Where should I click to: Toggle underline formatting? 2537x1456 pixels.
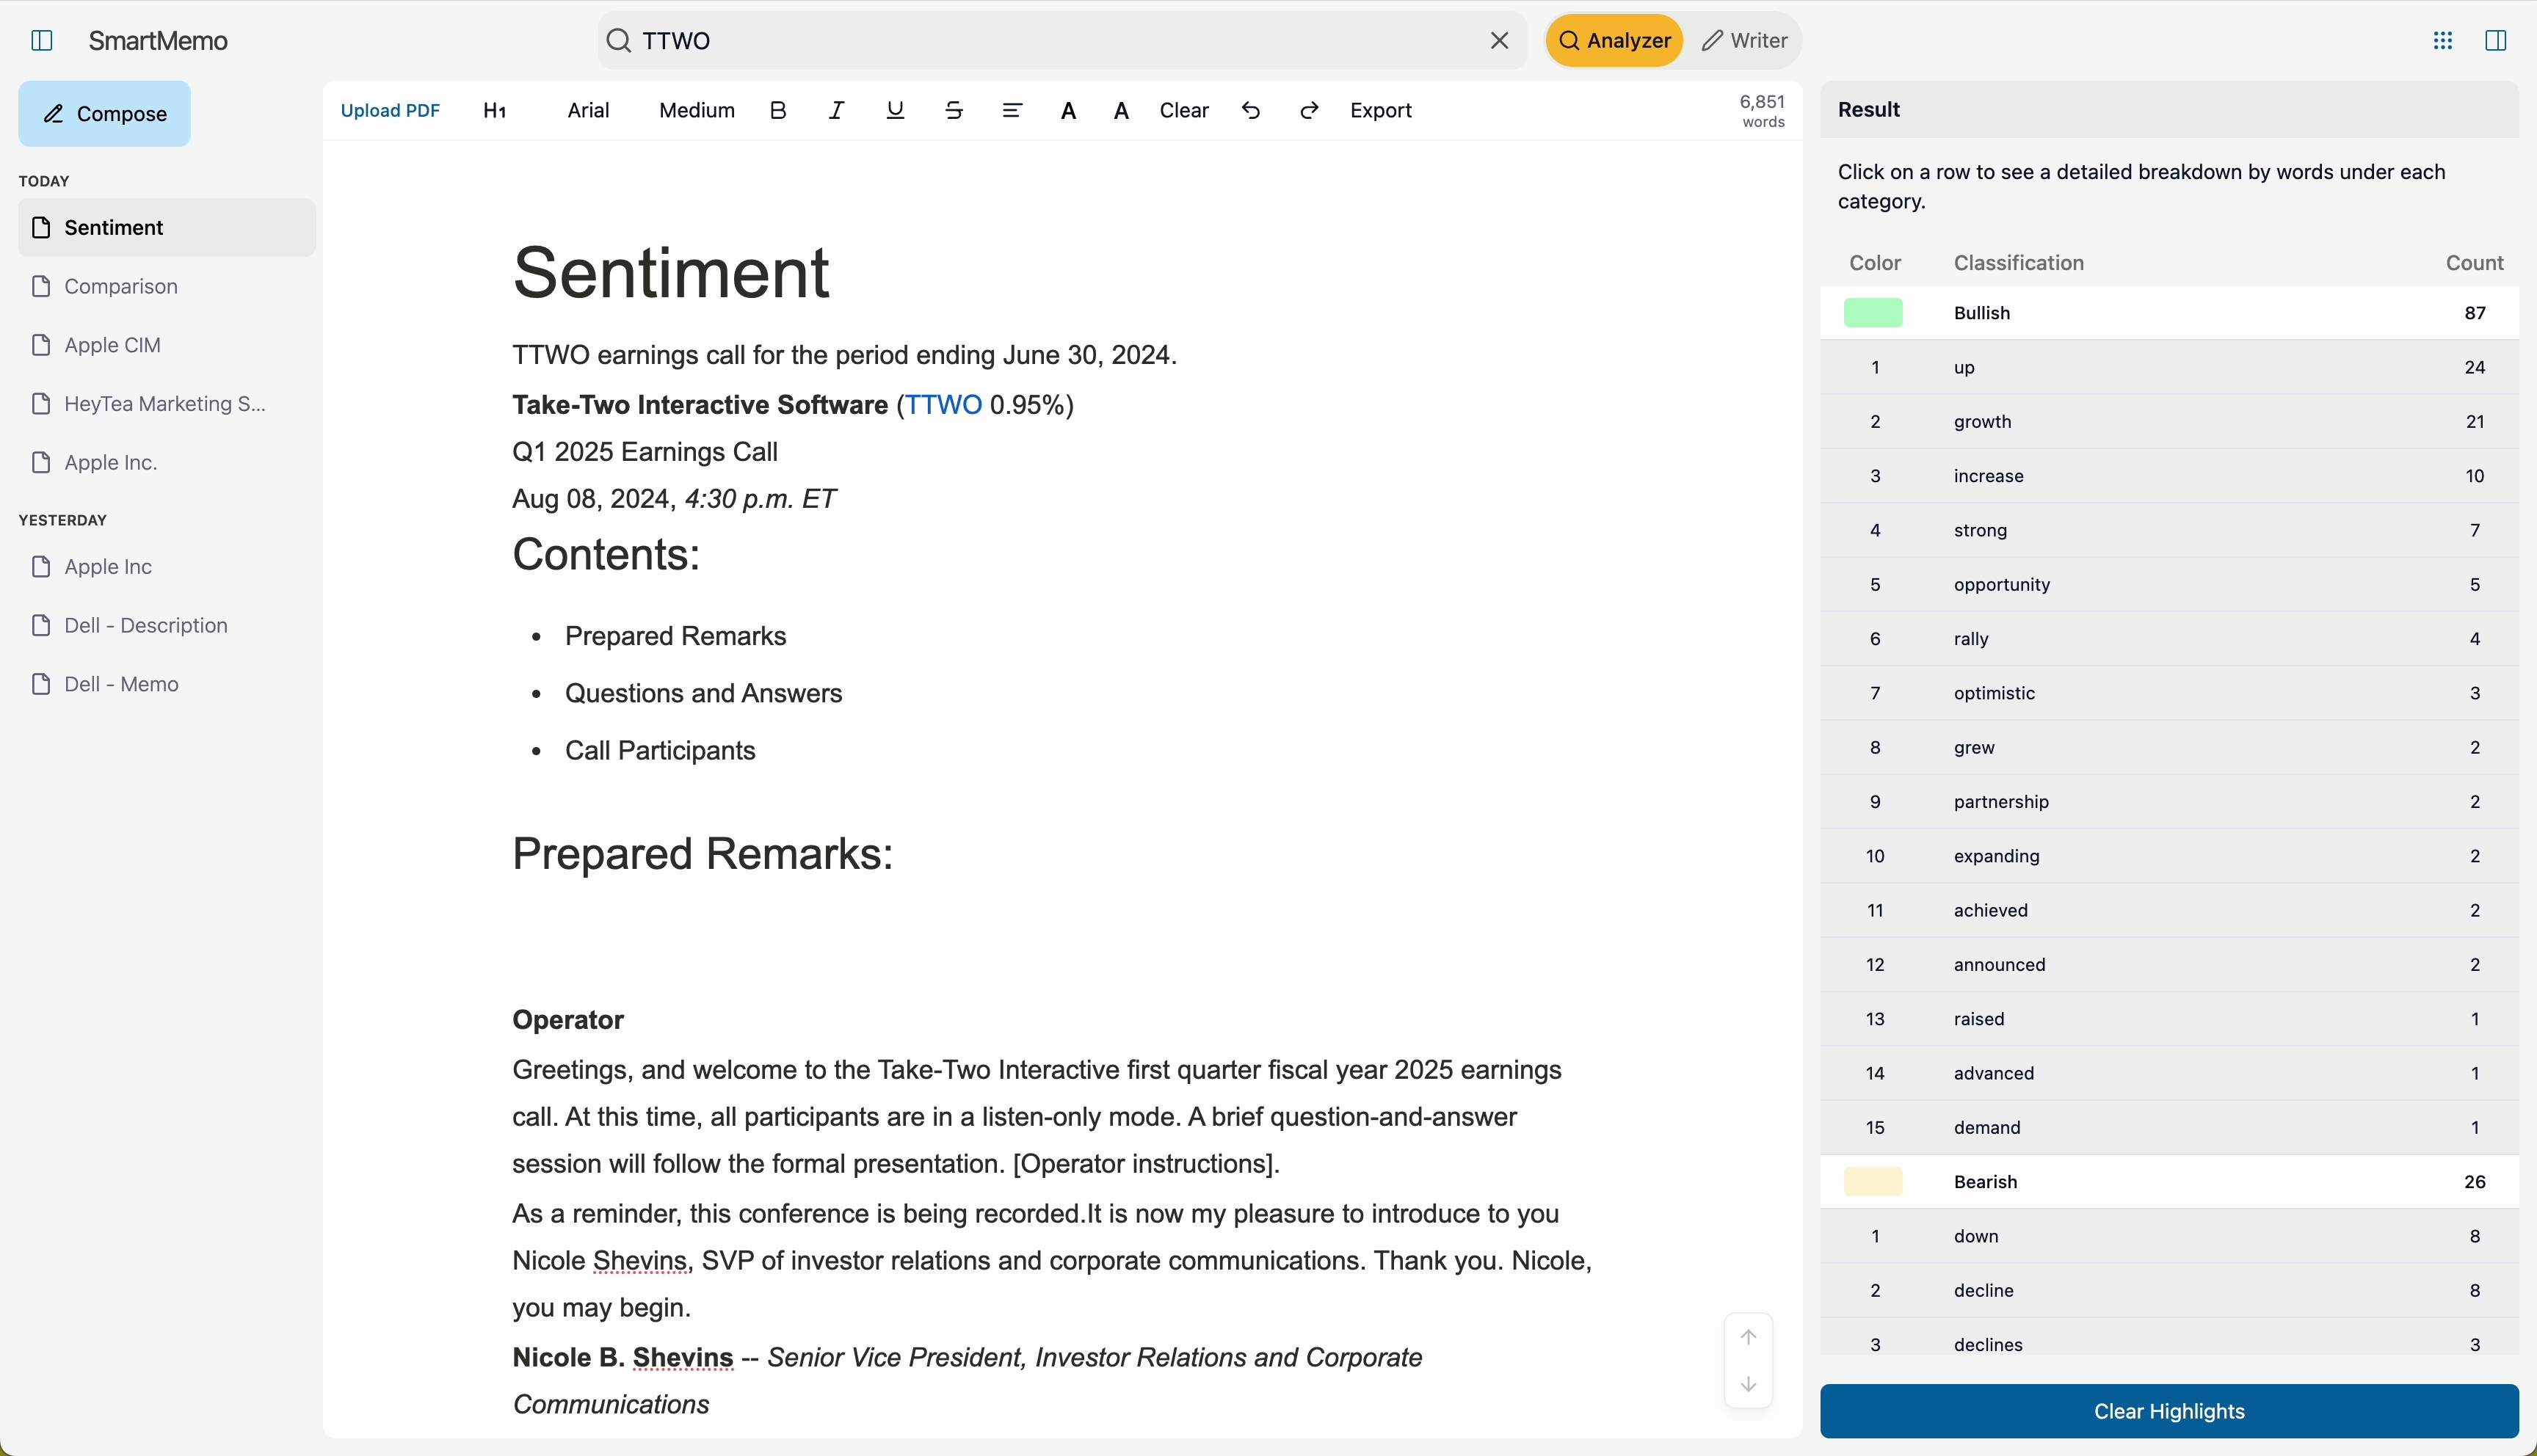pyautogui.click(x=895, y=110)
